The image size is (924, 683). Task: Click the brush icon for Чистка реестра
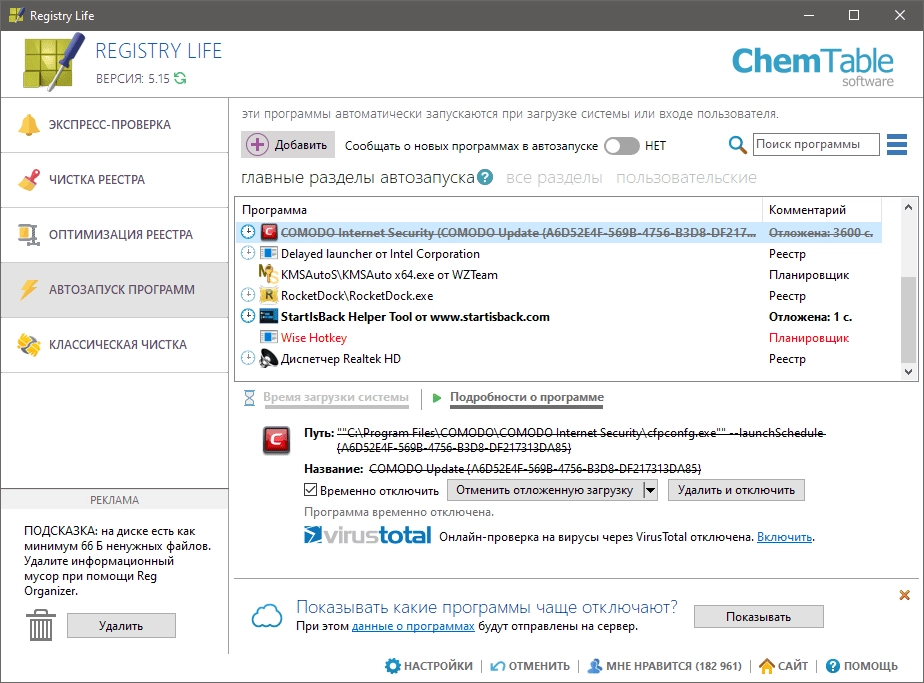[29, 180]
